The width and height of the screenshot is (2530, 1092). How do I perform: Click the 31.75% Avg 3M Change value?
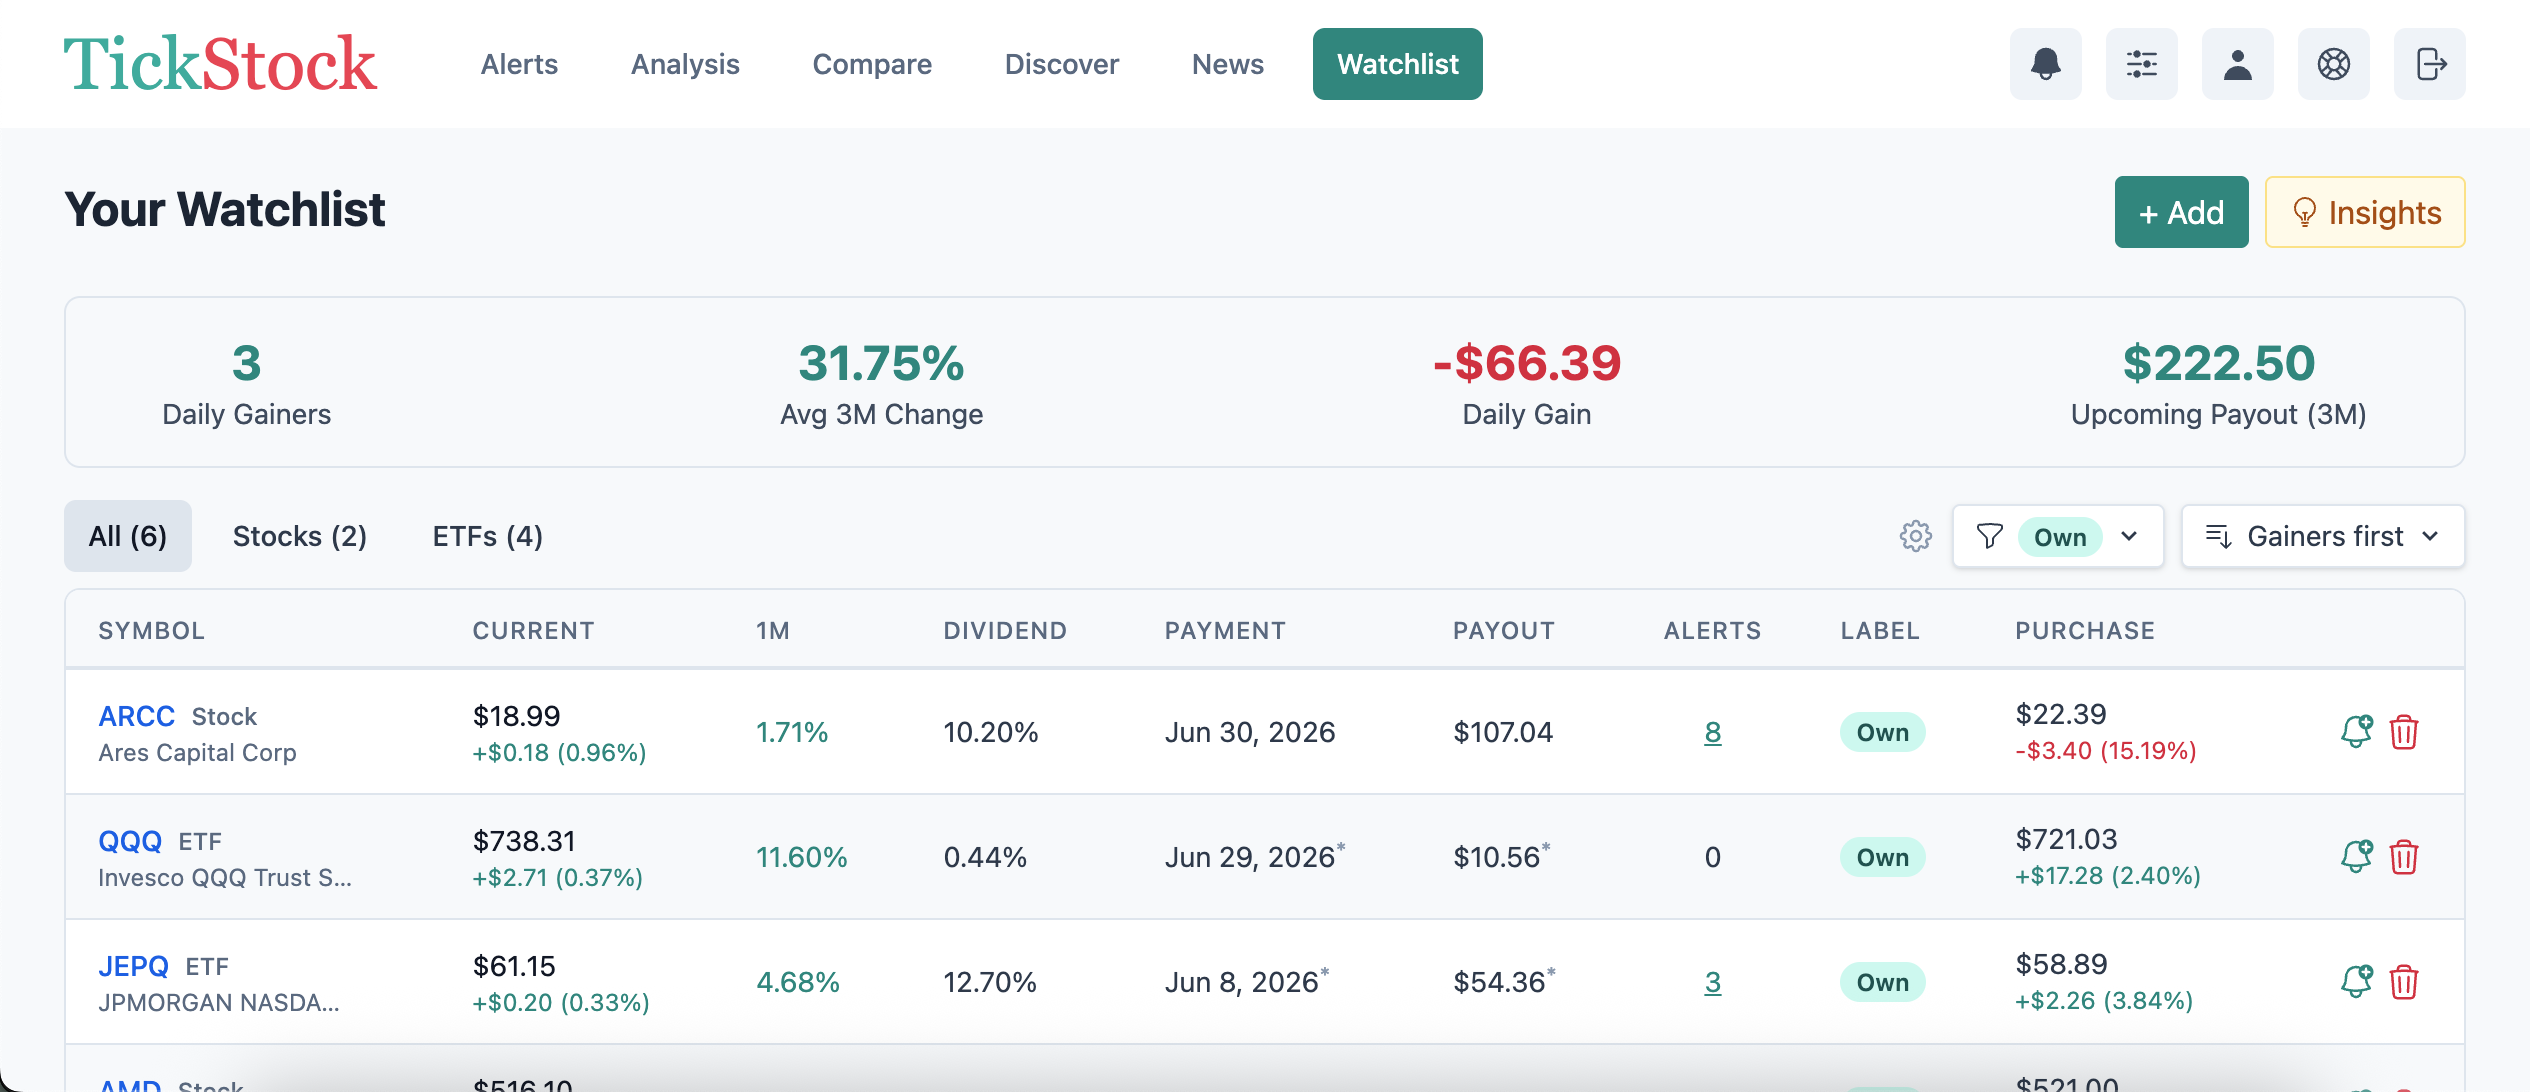click(x=881, y=363)
